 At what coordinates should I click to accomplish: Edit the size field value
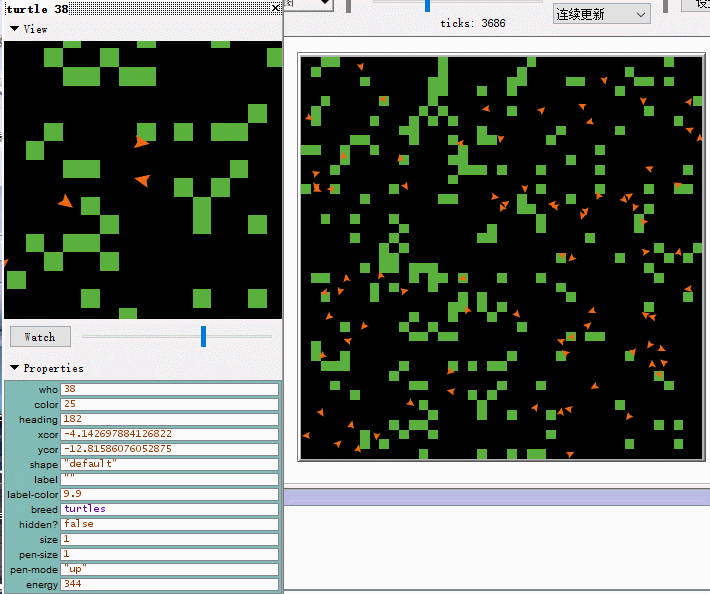pyautogui.click(x=169, y=539)
